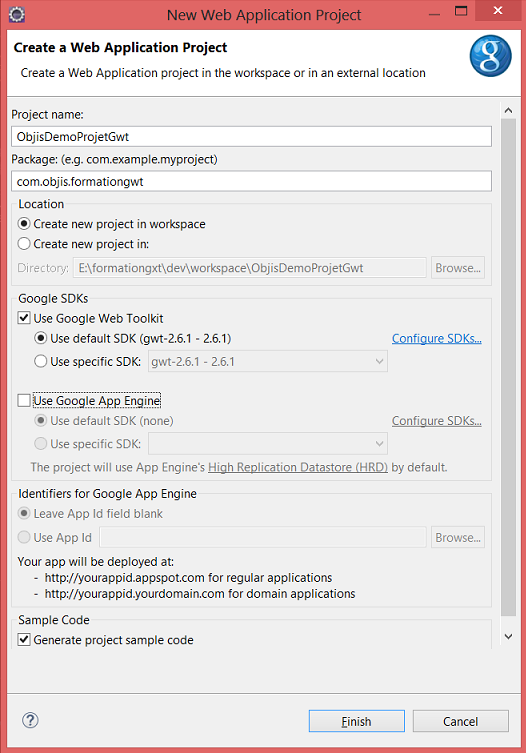
Task: Open help via the question mark icon
Action: pyautogui.click(x=30, y=720)
